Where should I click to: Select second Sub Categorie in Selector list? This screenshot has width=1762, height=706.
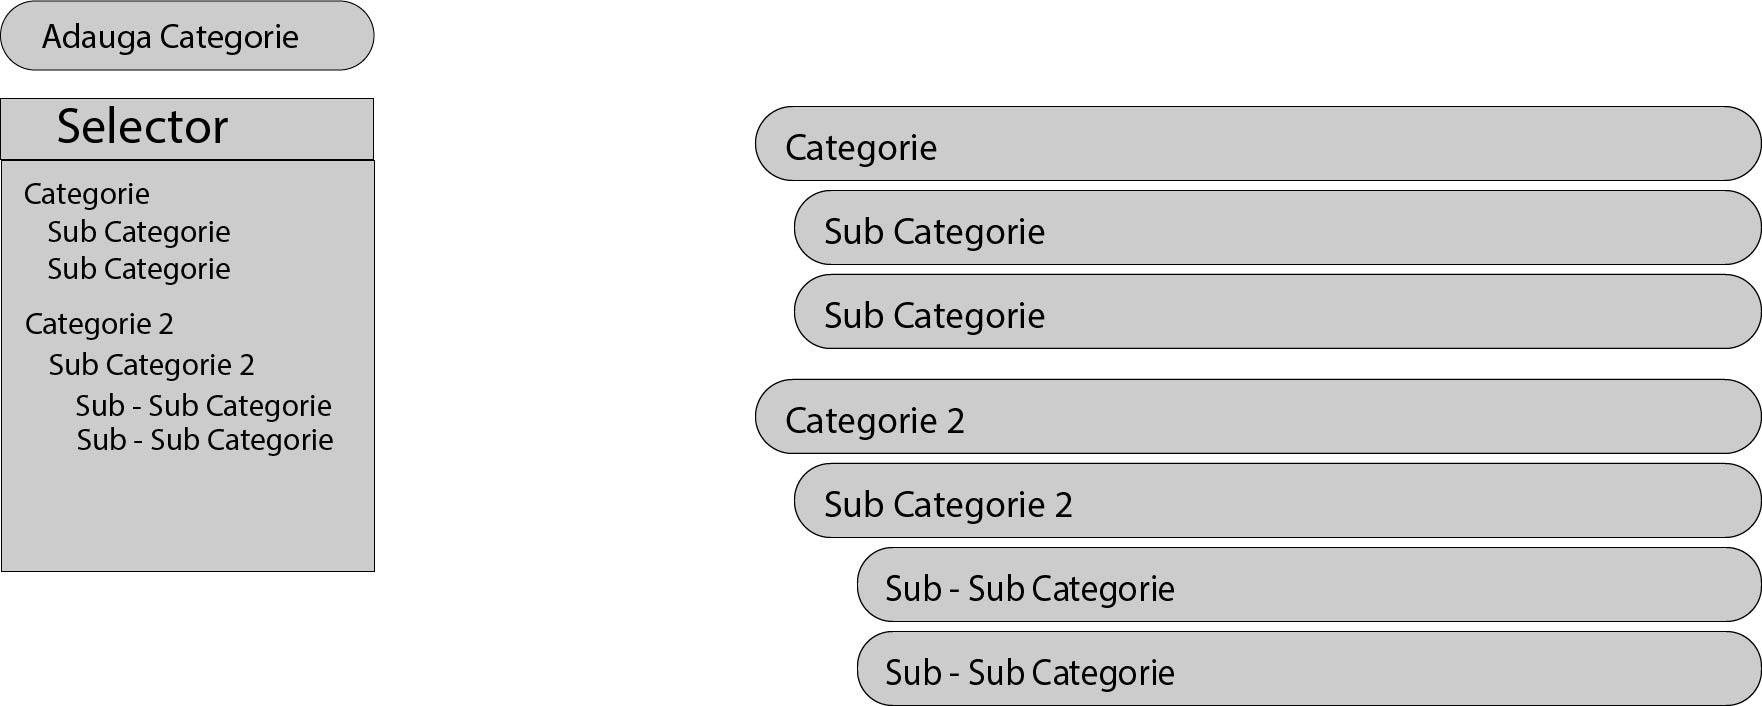click(x=139, y=269)
